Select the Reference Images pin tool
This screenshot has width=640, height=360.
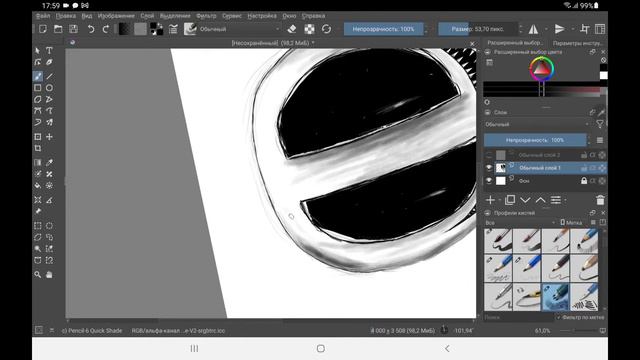coord(38,211)
